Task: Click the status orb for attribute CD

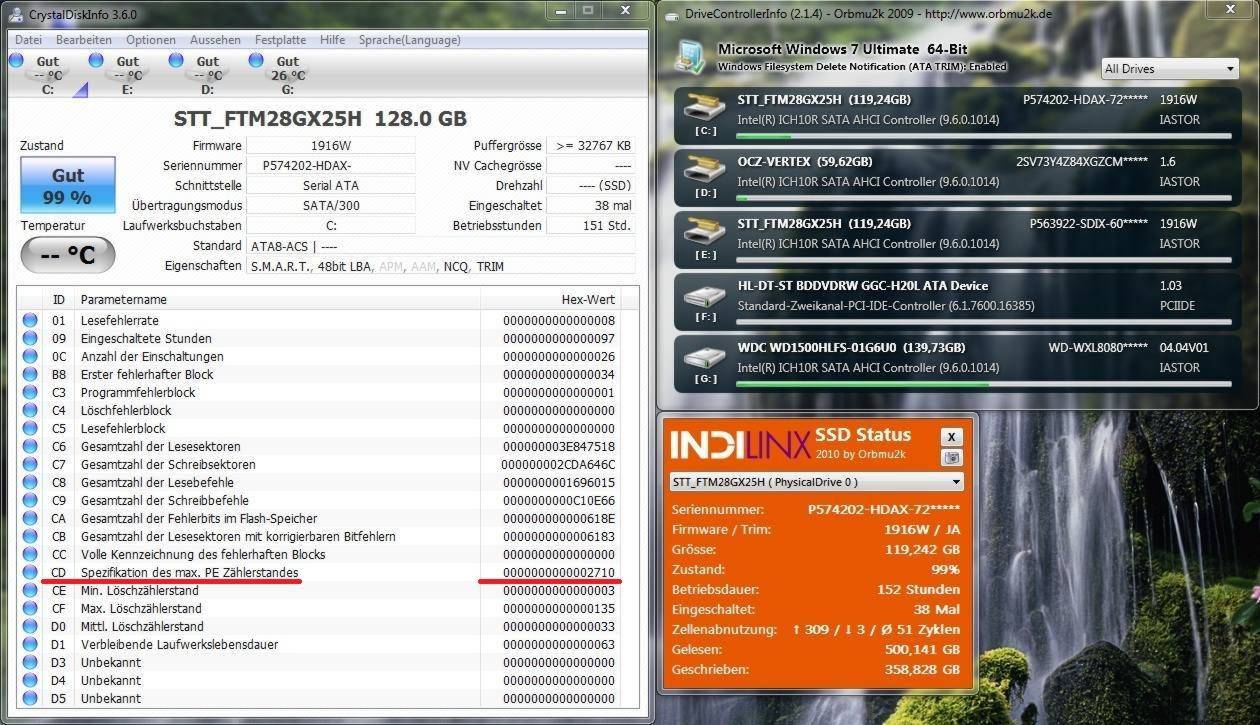Action: 30,572
